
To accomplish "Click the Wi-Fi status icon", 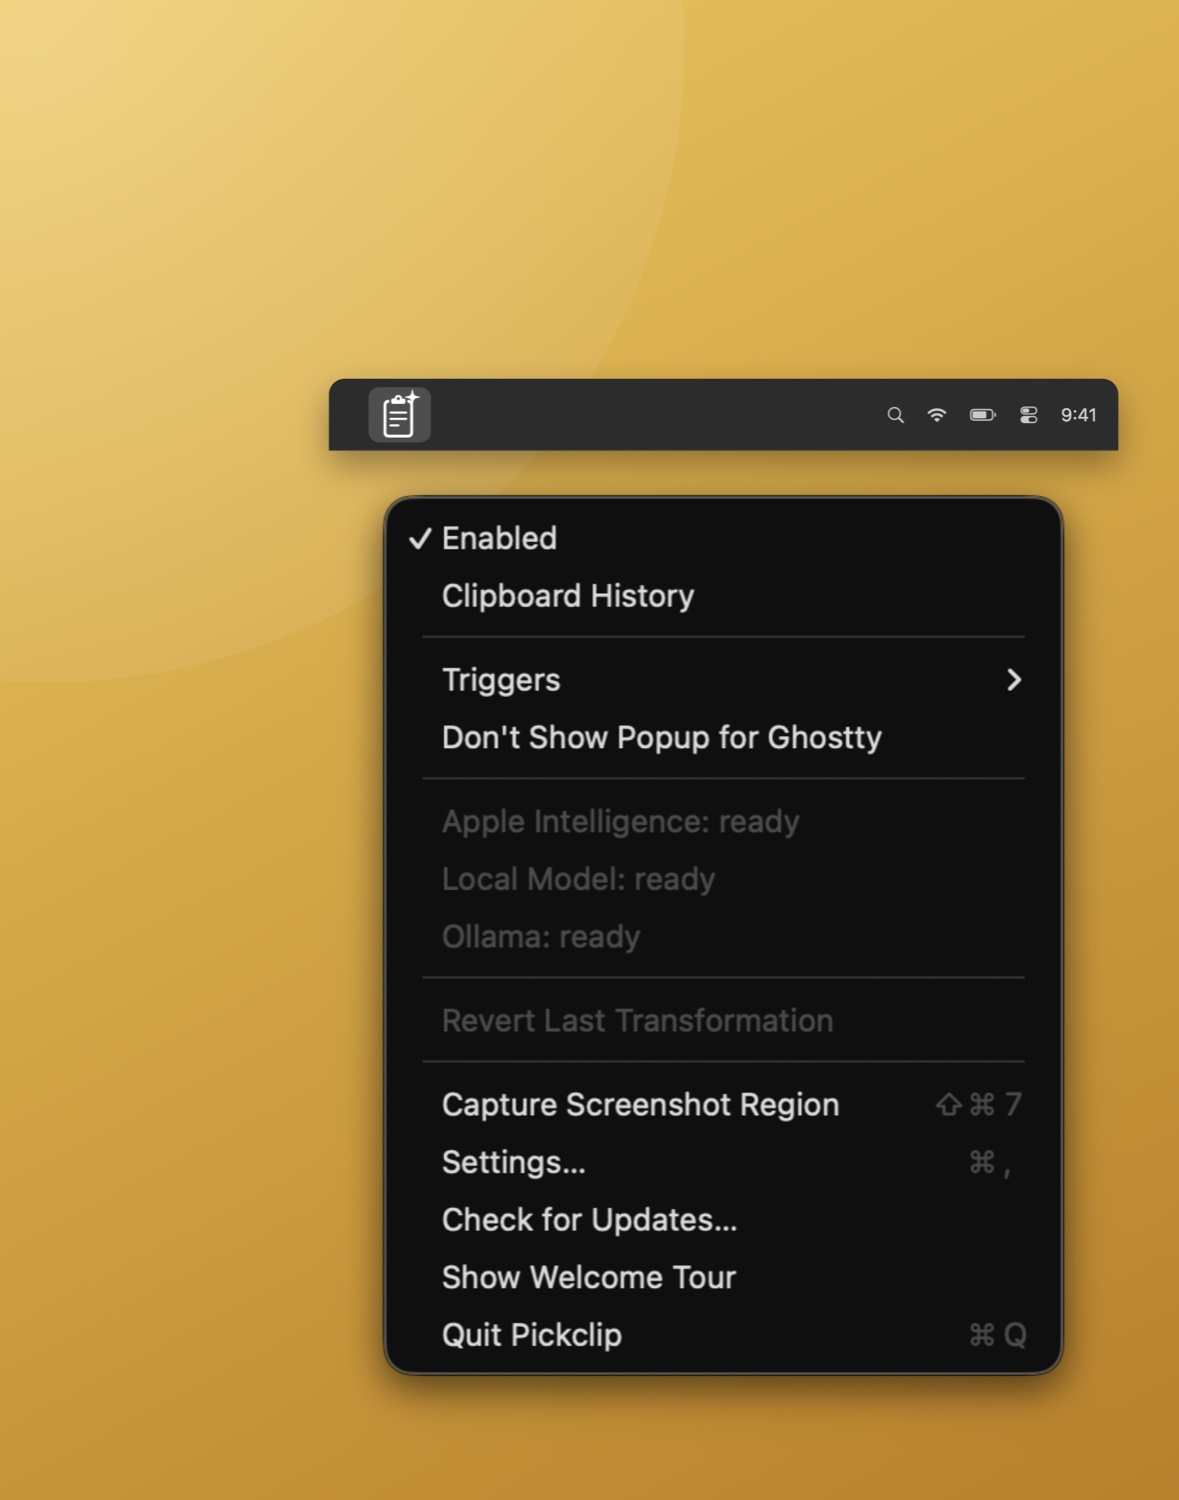I will [936, 415].
